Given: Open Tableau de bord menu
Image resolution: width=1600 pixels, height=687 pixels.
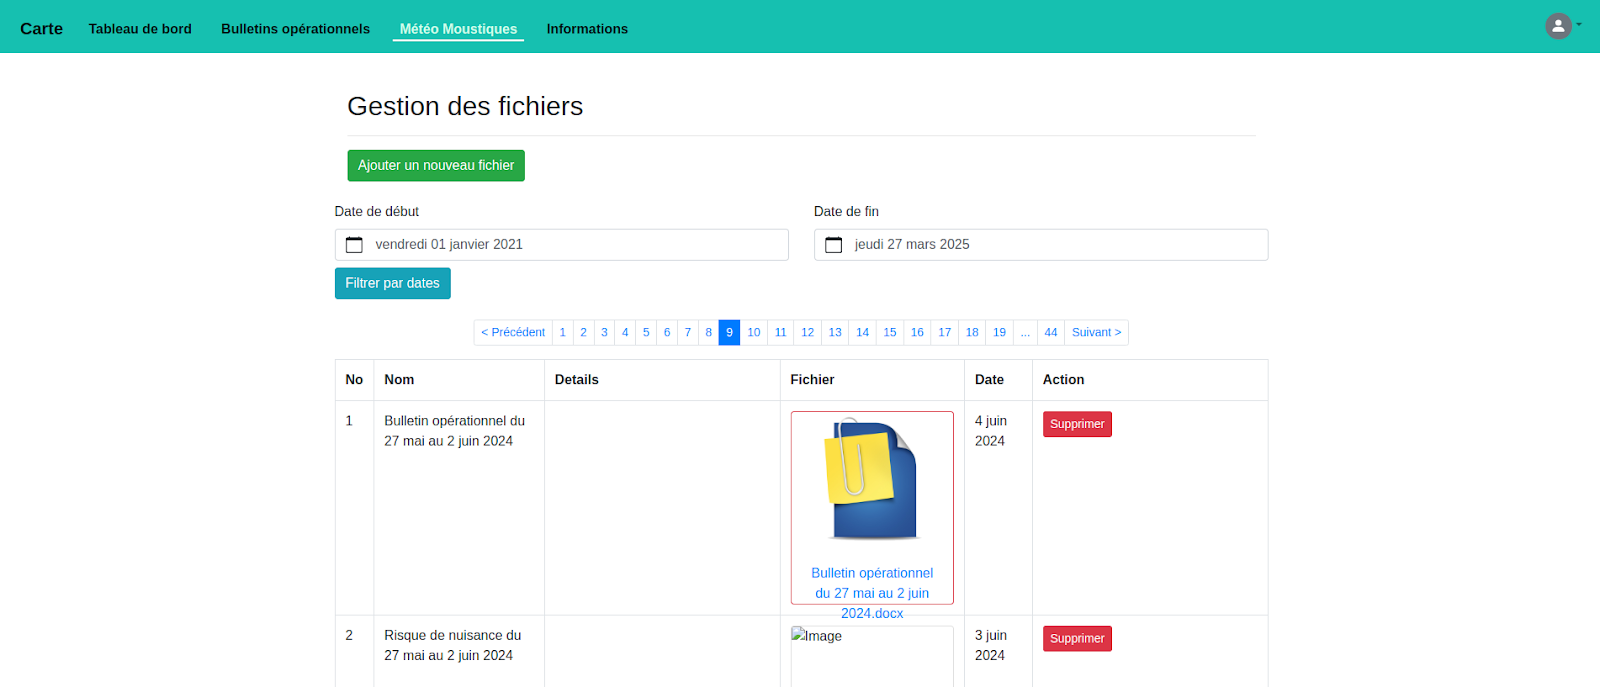Looking at the screenshot, I should click(140, 29).
